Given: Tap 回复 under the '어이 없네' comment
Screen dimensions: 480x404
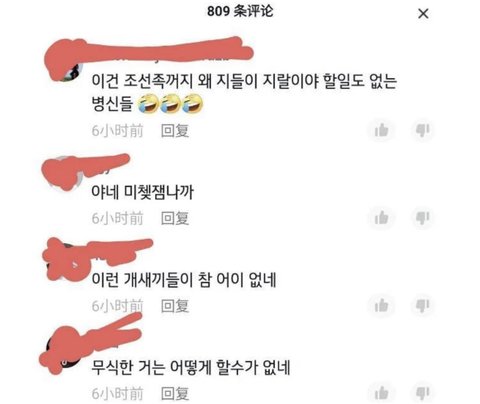Looking at the screenshot, I should (x=175, y=306).
